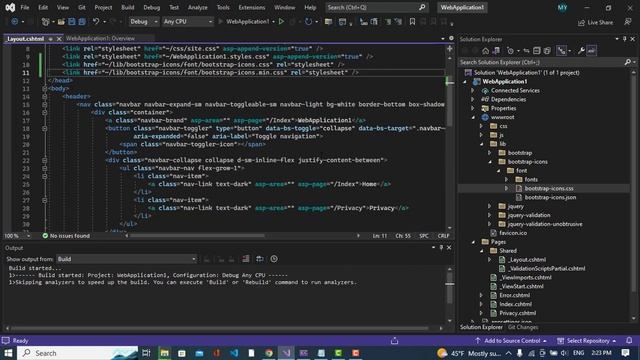Click the Windows Start button
Viewport: 640px width, 360px height.
pyautogui.click(x=8, y=353)
